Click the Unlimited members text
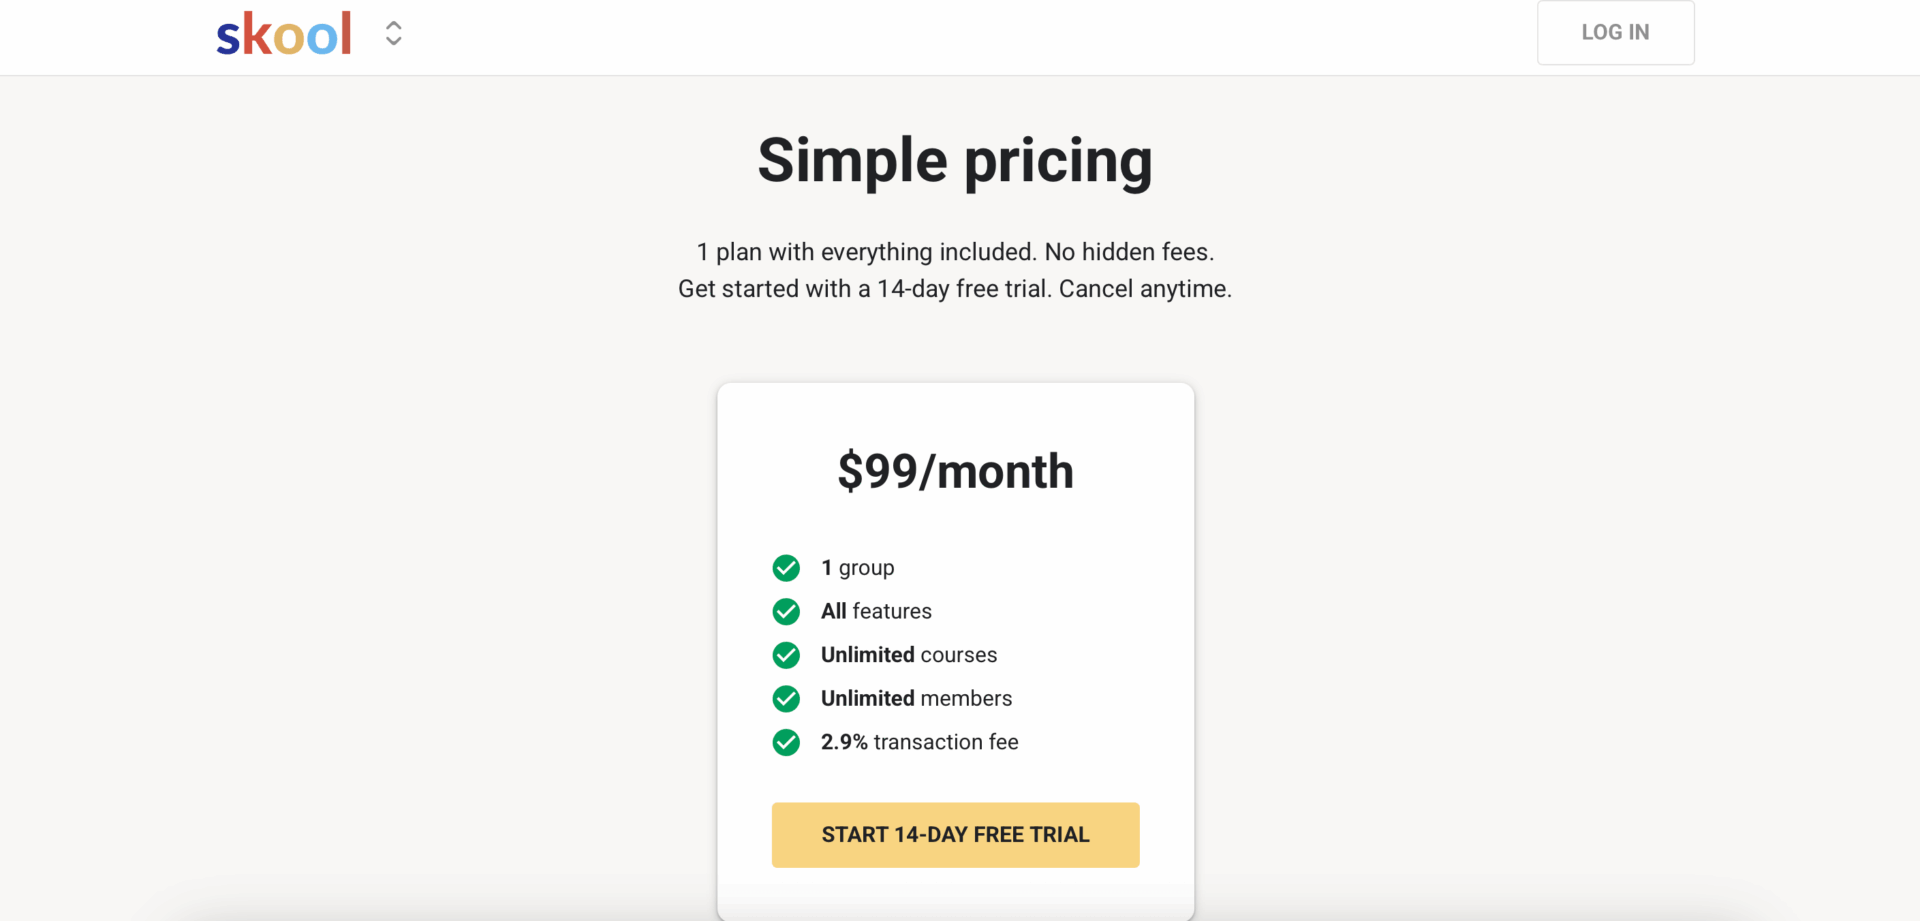Image resolution: width=1920 pixels, height=921 pixels. point(916,698)
